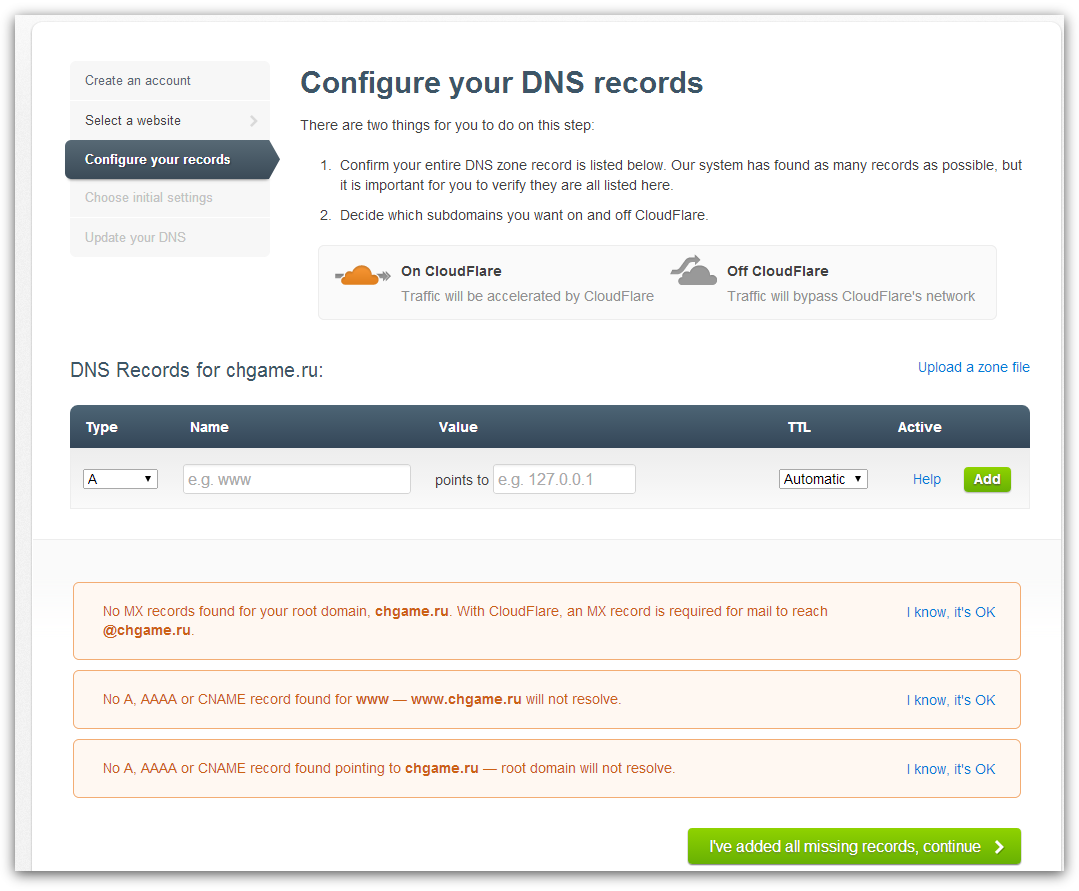Viewport: 1079px width, 891px height.
Task: Click the bold www.chgame.ru text in warning
Action: click(466, 699)
